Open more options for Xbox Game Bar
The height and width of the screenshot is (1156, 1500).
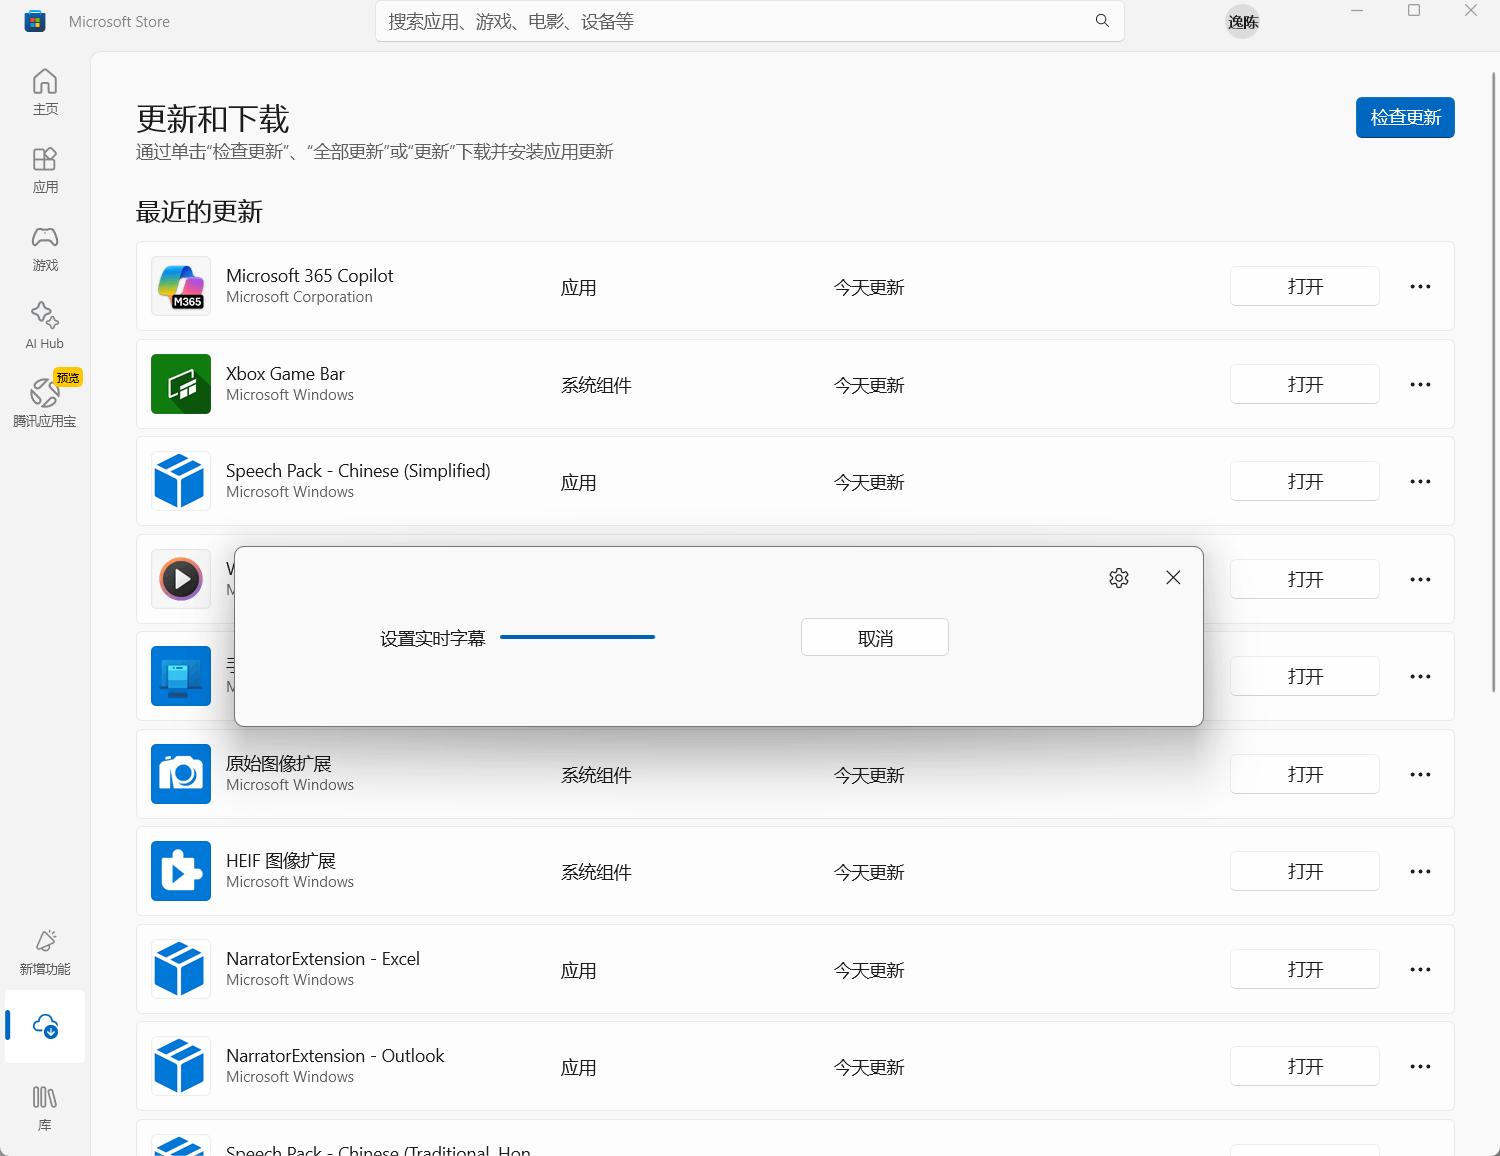[1420, 384]
